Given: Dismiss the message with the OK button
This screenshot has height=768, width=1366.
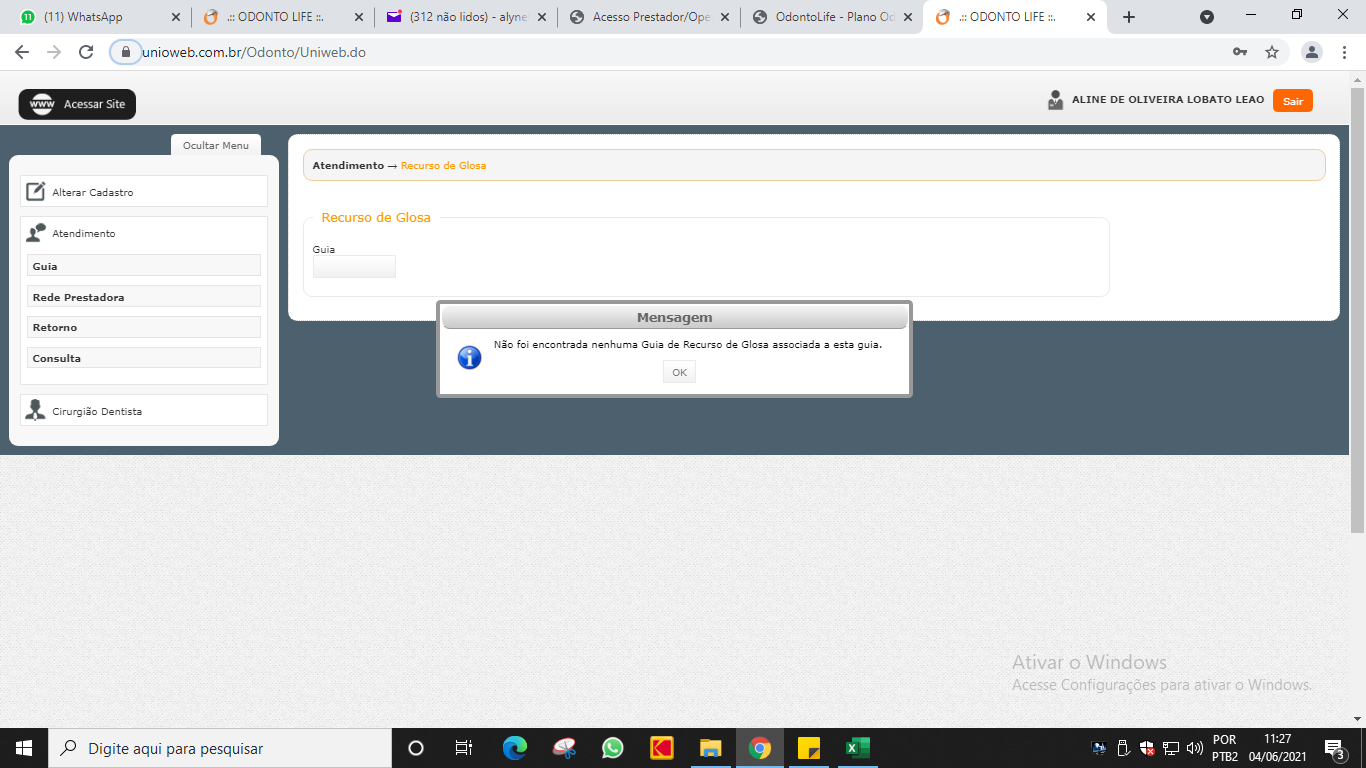Looking at the screenshot, I should click(679, 372).
